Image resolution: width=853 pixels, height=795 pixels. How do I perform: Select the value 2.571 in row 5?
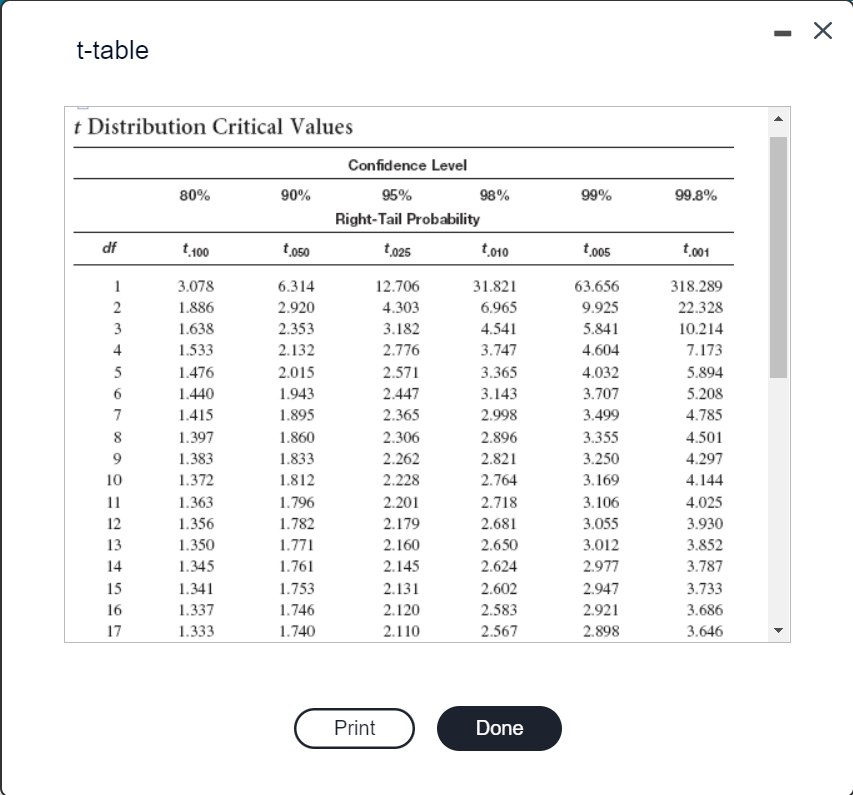[x=401, y=372]
